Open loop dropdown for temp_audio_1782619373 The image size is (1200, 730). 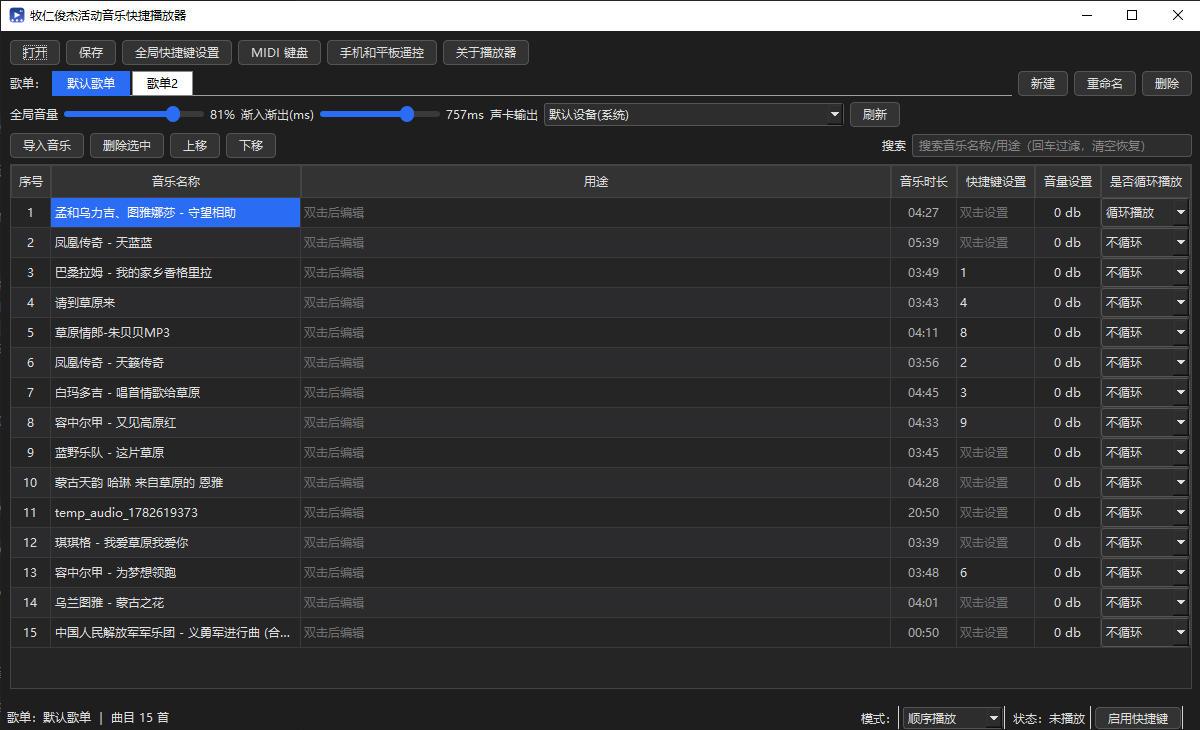coord(1146,512)
